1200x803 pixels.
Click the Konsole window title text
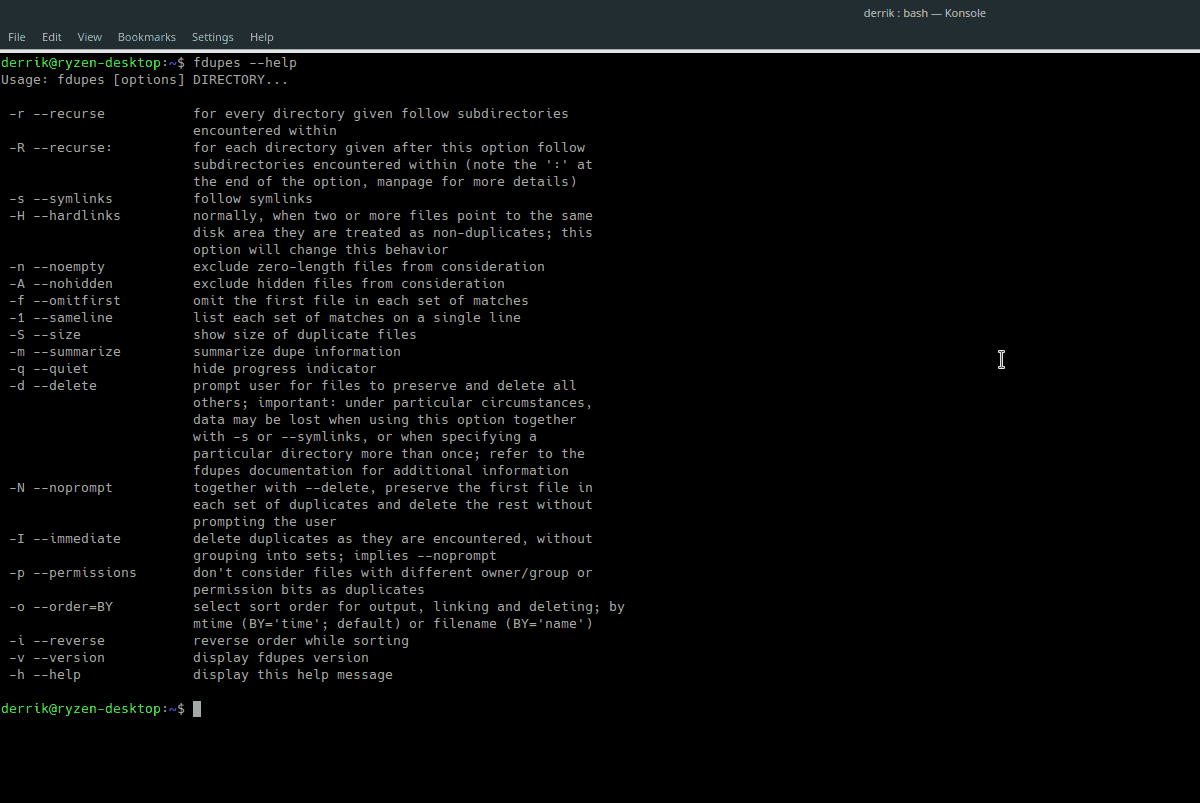point(925,13)
